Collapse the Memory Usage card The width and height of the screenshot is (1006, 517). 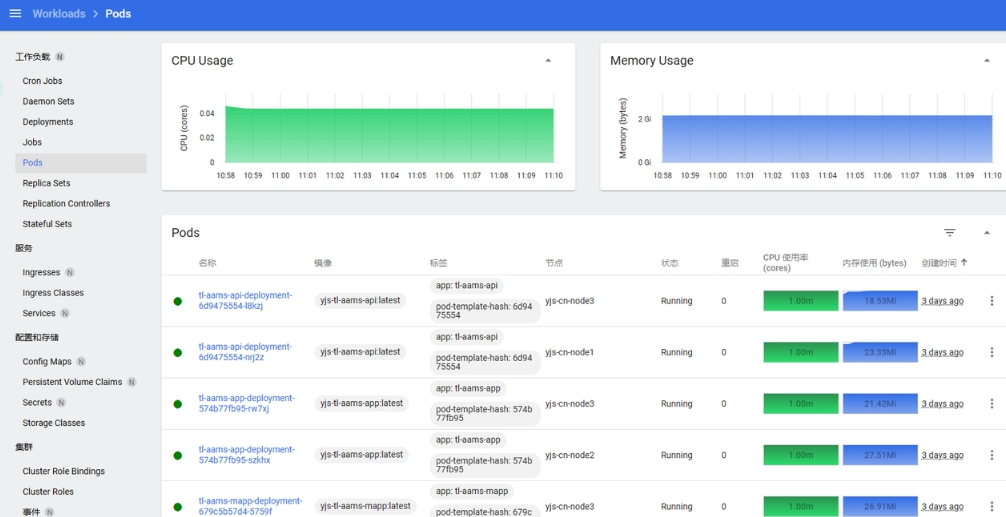click(x=986, y=61)
